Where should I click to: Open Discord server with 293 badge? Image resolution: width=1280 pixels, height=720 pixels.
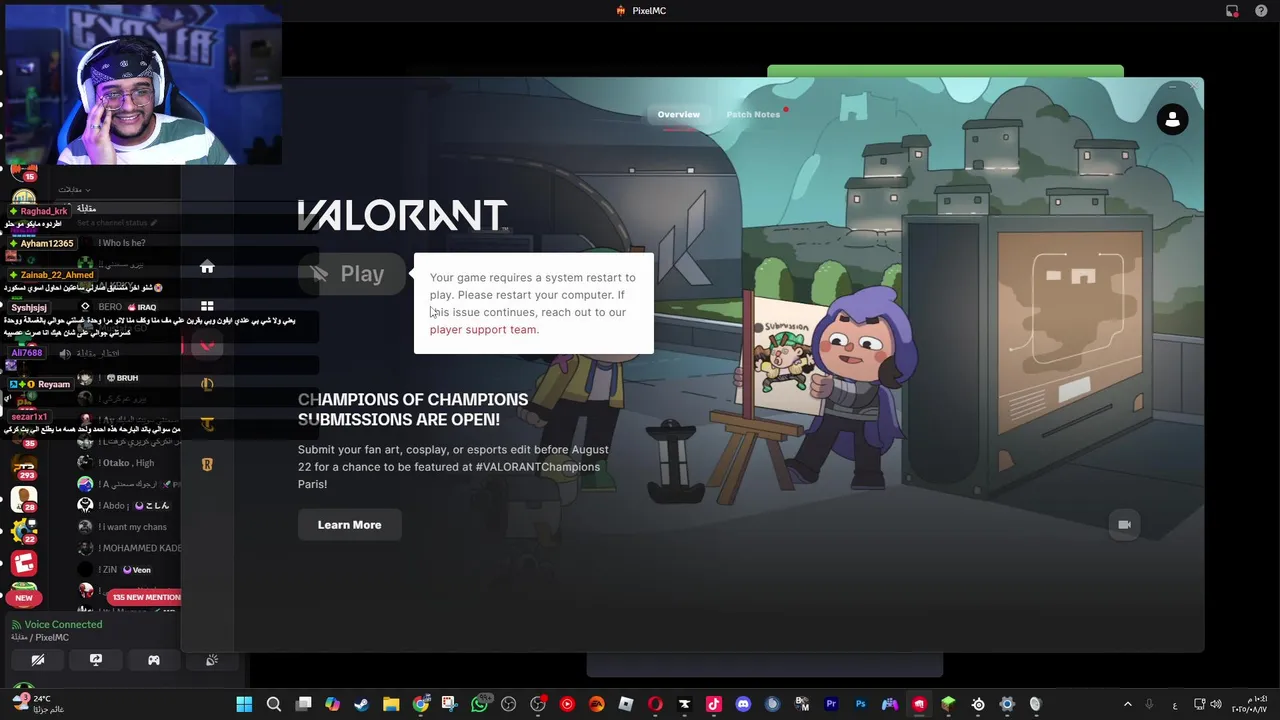(x=24, y=468)
